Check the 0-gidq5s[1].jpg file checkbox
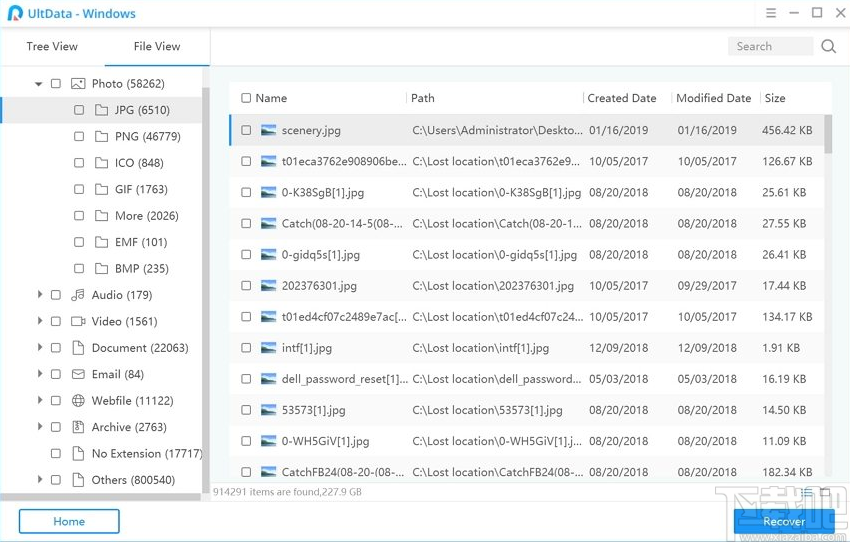Viewport: 850px width, 542px height. pyautogui.click(x=246, y=255)
